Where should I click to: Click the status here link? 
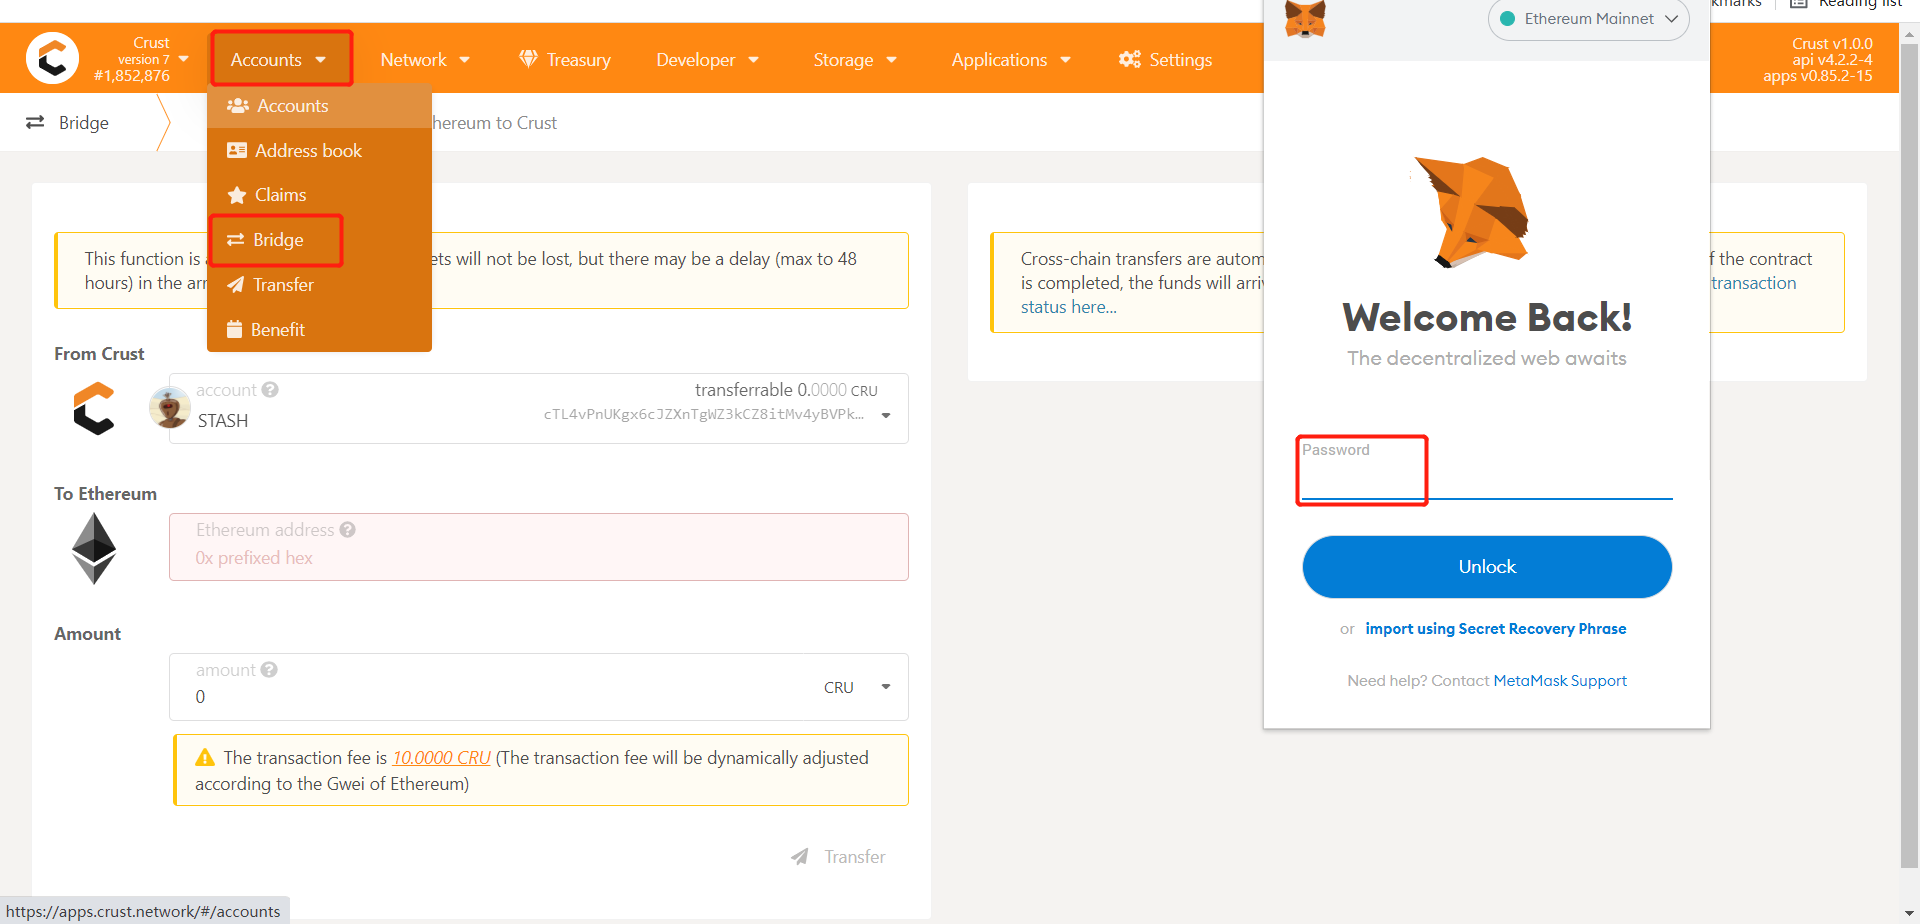click(x=1069, y=307)
